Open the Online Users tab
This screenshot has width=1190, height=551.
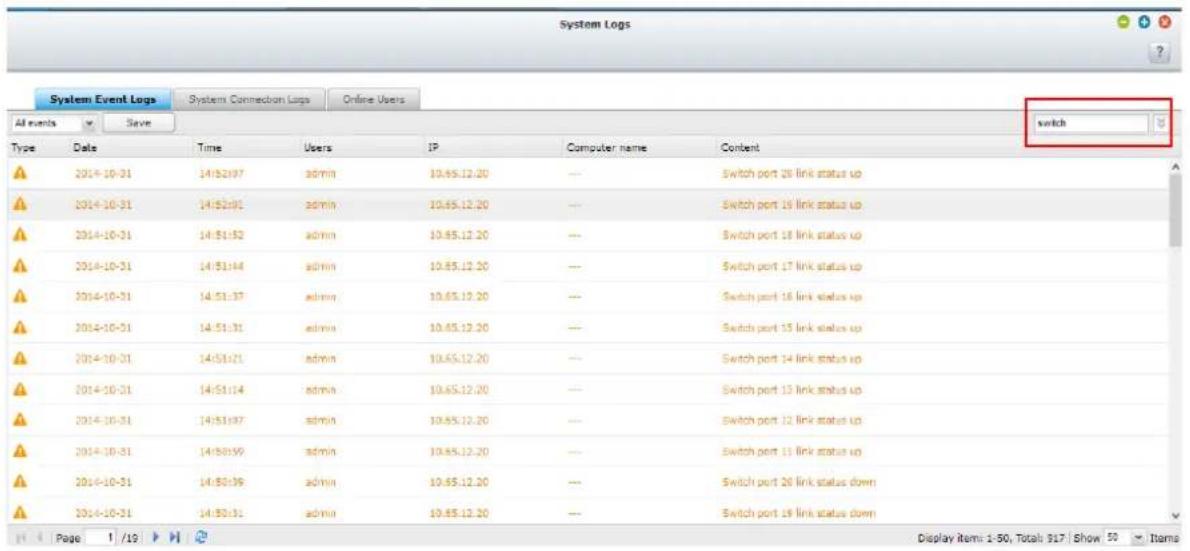click(374, 99)
